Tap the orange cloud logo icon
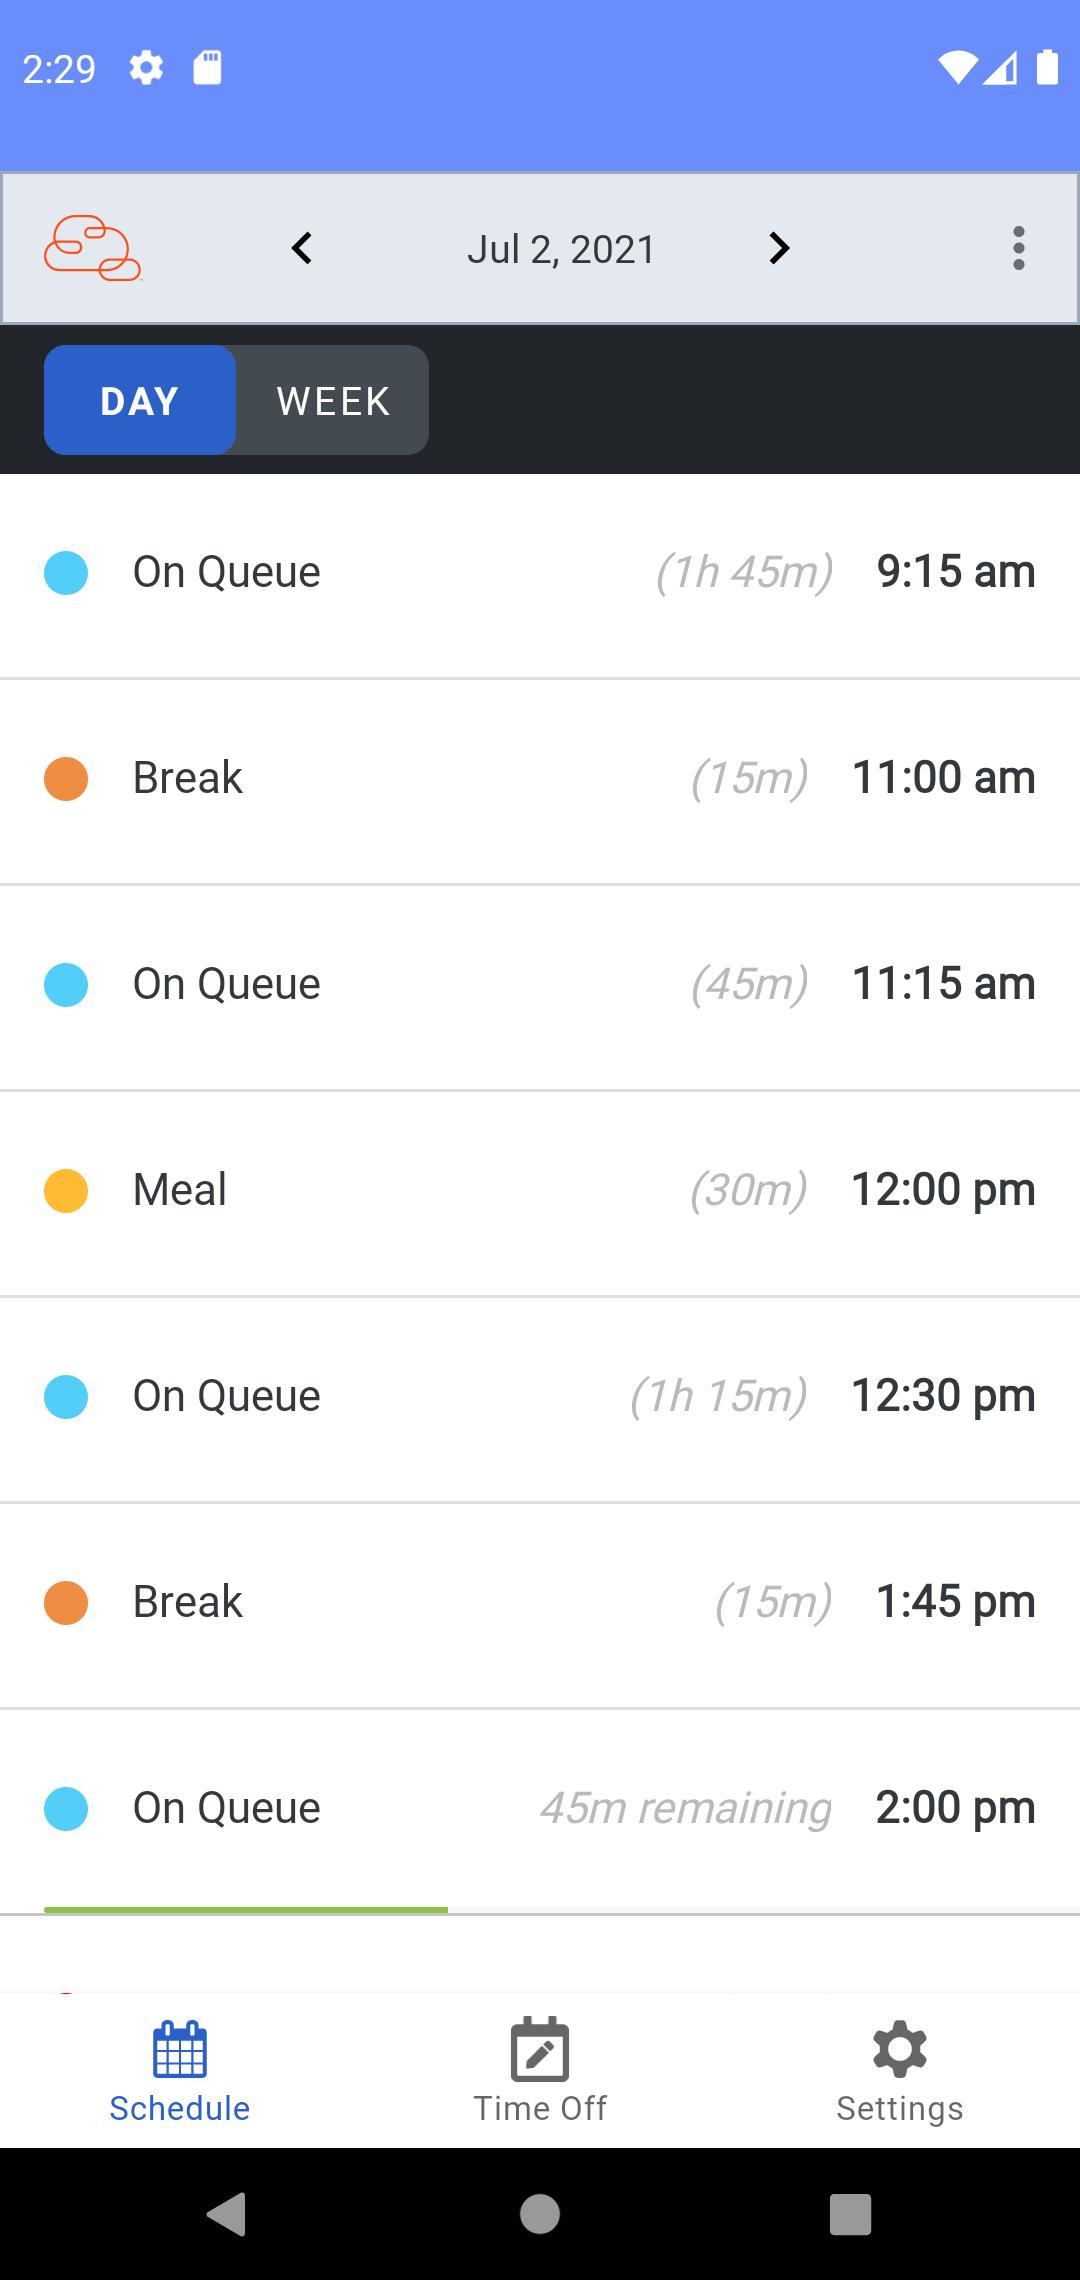 pos(92,248)
